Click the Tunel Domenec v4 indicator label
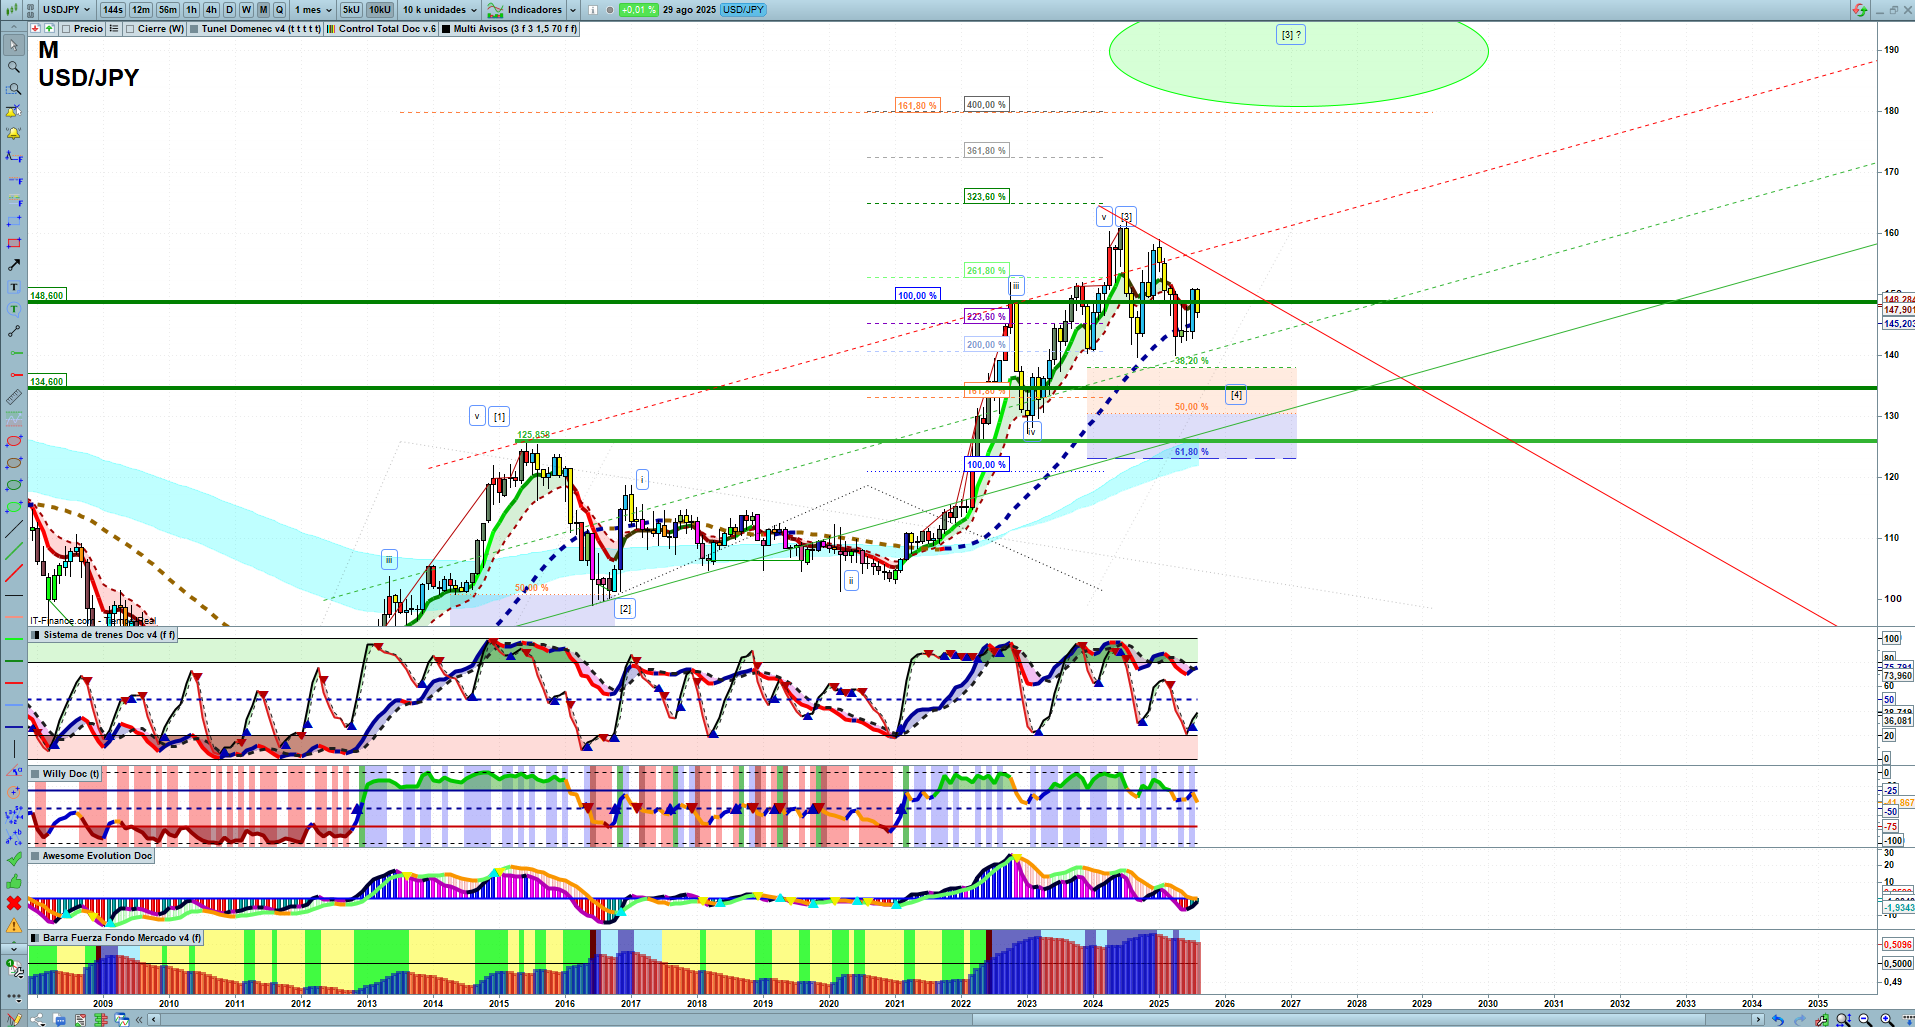The width and height of the screenshot is (1915, 1027). pos(261,29)
